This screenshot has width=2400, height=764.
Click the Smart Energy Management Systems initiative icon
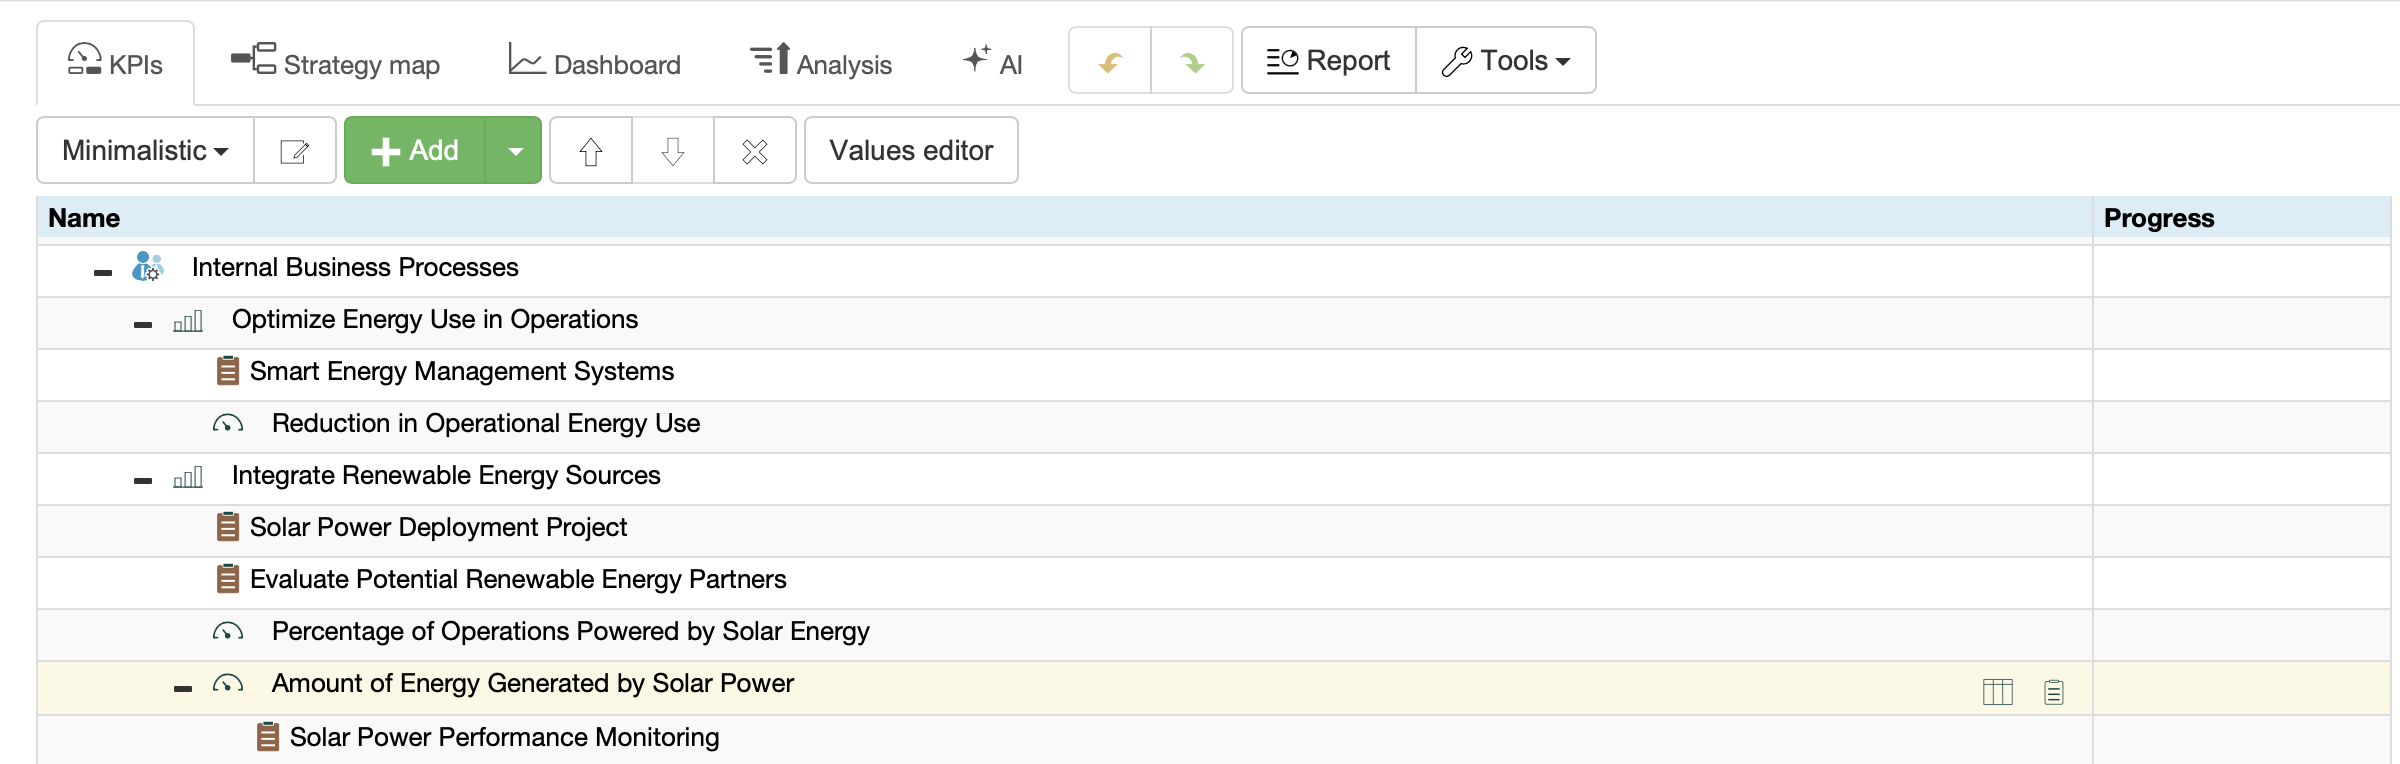[x=228, y=371]
